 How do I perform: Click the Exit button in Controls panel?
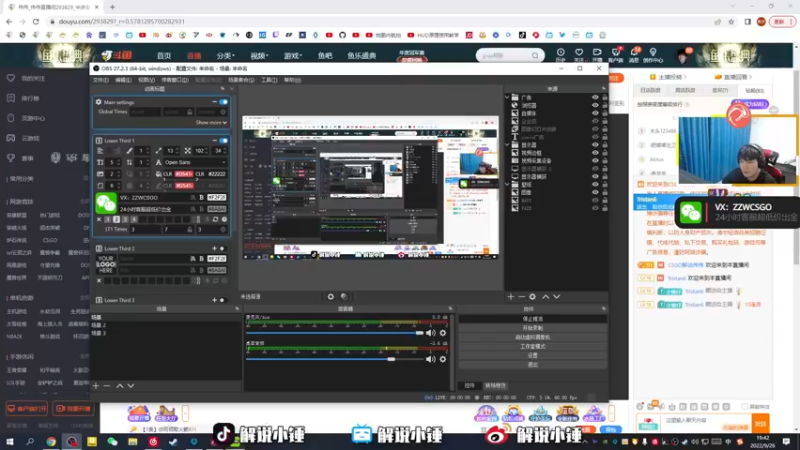point(533,365)
